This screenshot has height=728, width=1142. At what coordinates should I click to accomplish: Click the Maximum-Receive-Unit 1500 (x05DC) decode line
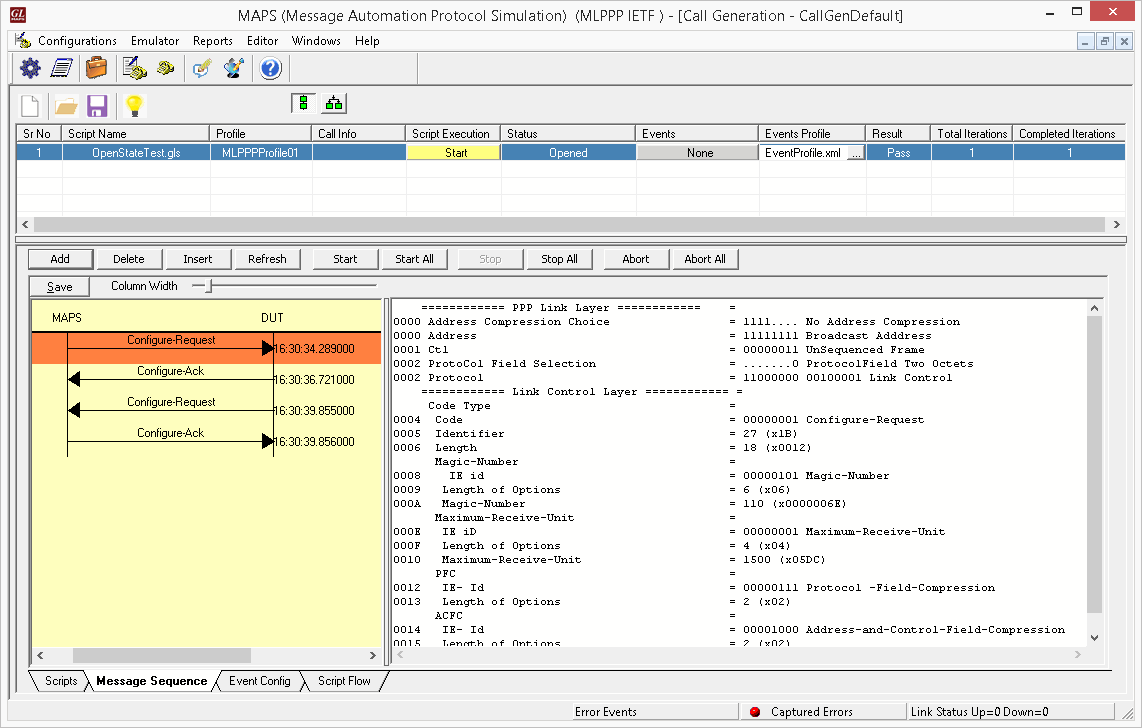(610, 560)
